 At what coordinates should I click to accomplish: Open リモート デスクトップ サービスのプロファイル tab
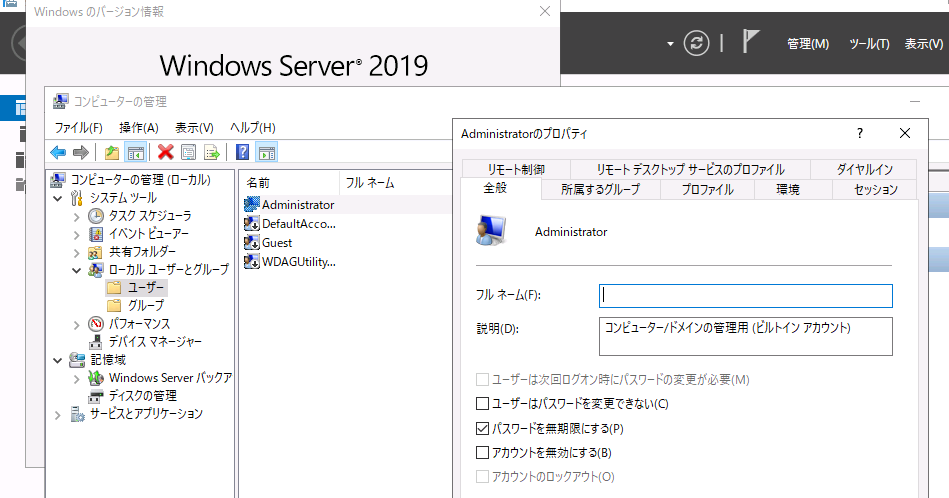tap(690, 169)
